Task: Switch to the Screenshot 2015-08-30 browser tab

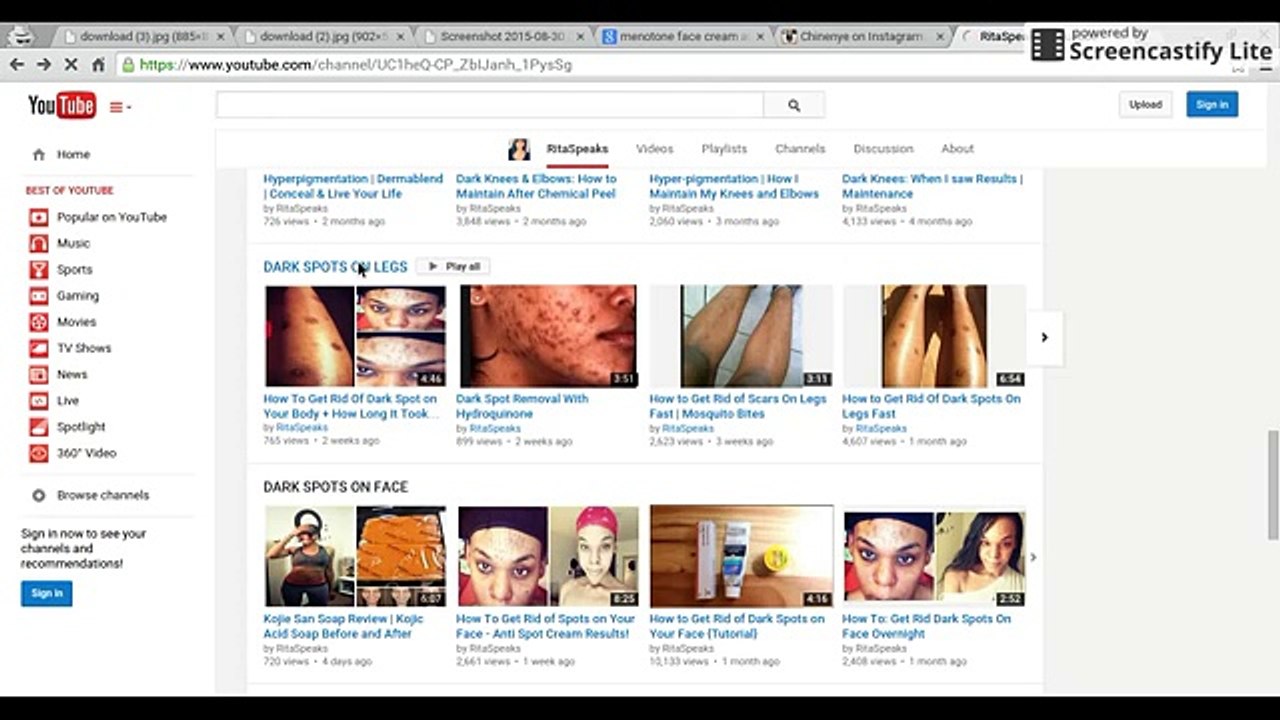Action: click(504, 37)
